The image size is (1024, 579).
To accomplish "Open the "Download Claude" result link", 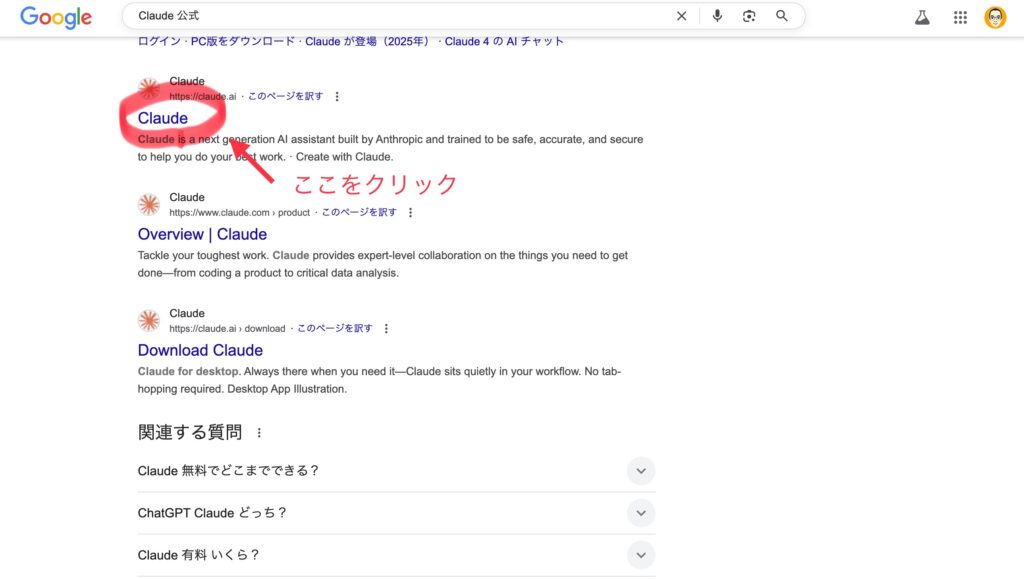I will pyautogui.click(x=200, y=350).
